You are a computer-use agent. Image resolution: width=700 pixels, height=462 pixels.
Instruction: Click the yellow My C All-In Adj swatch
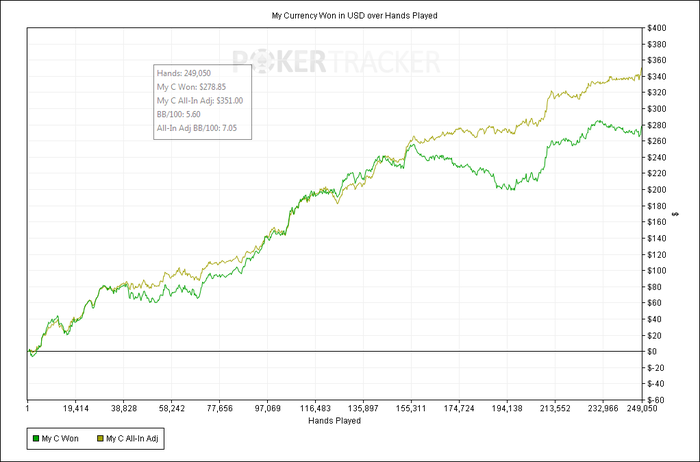click(100, 439)
